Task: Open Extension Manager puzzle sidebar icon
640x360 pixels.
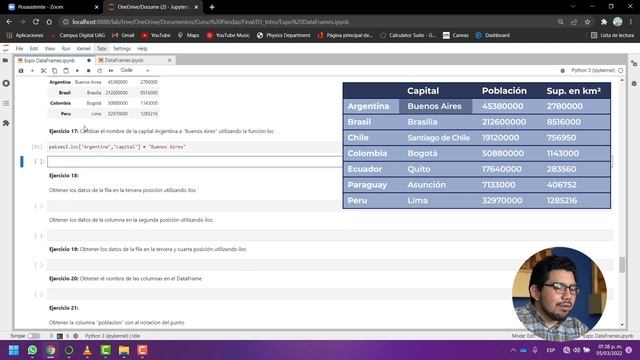Action: click(x=6, y=123)
